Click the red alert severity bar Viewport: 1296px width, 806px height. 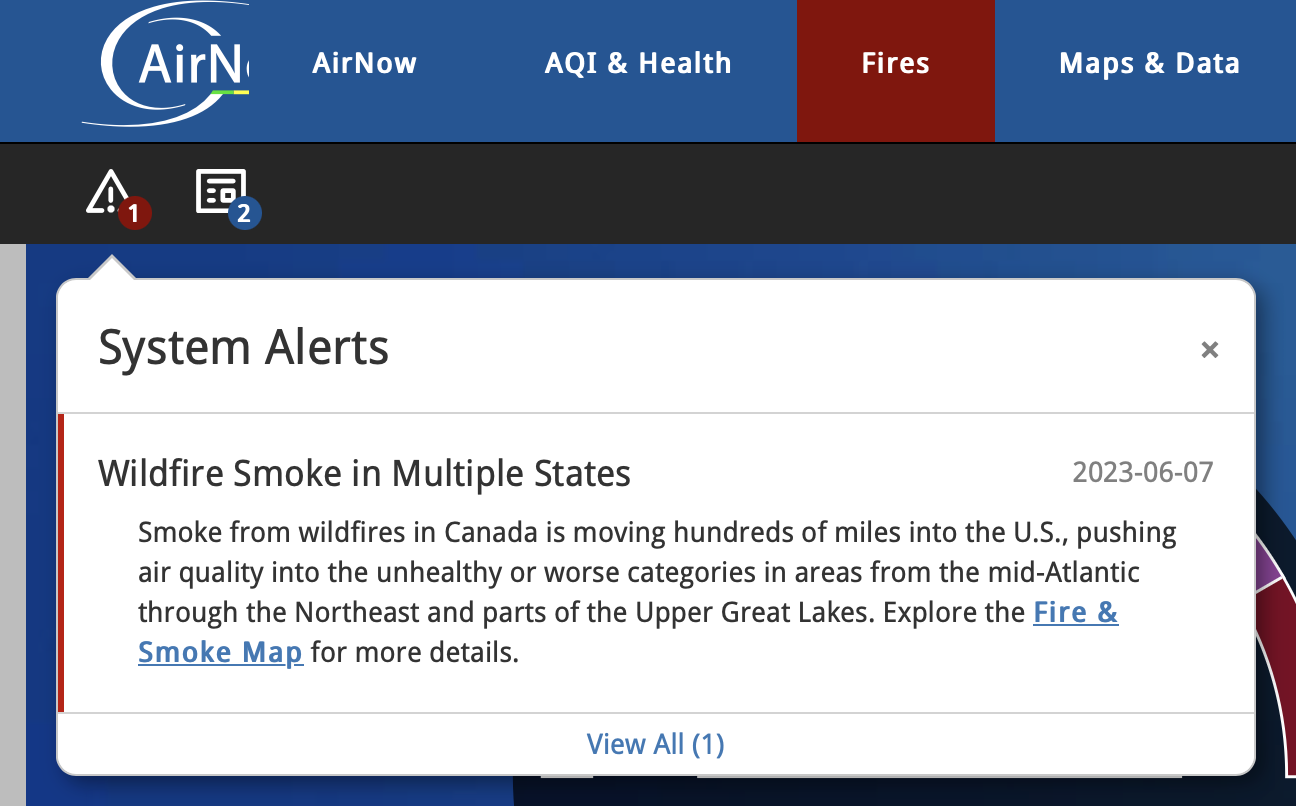pos(61,563)
